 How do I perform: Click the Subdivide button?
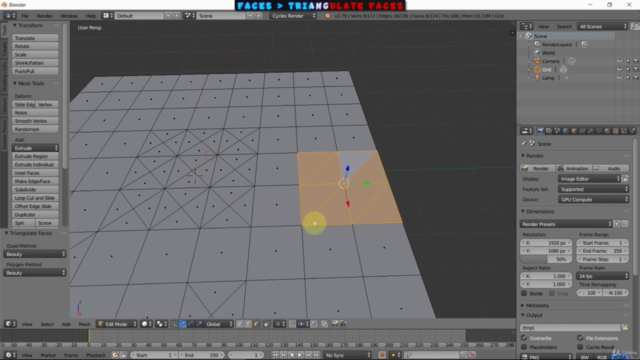pos(35,189)
